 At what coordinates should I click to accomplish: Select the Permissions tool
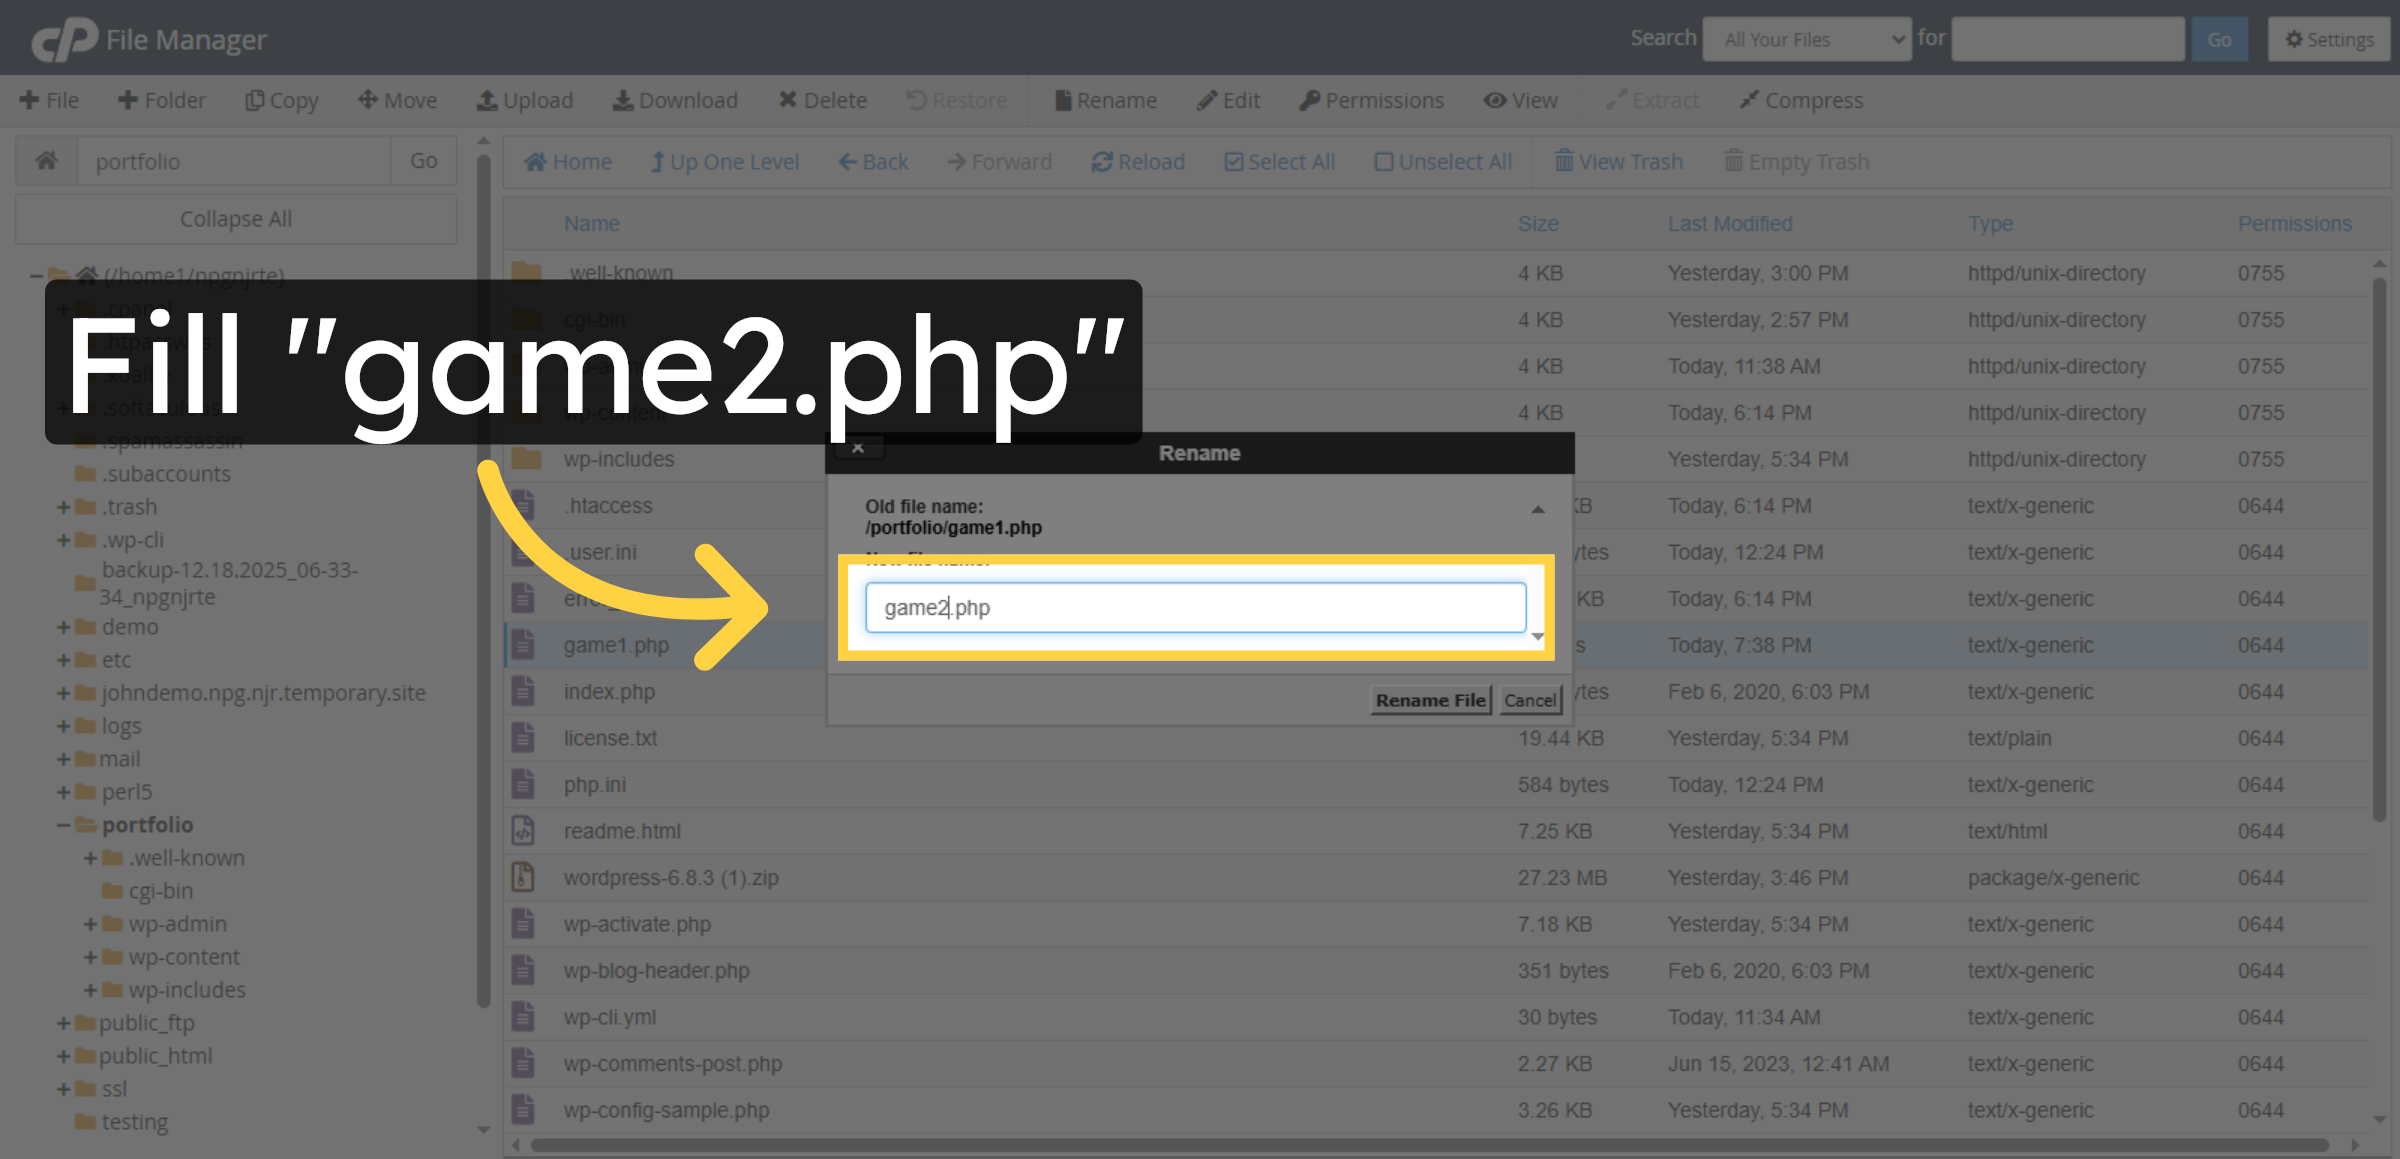coord(1371,100)
